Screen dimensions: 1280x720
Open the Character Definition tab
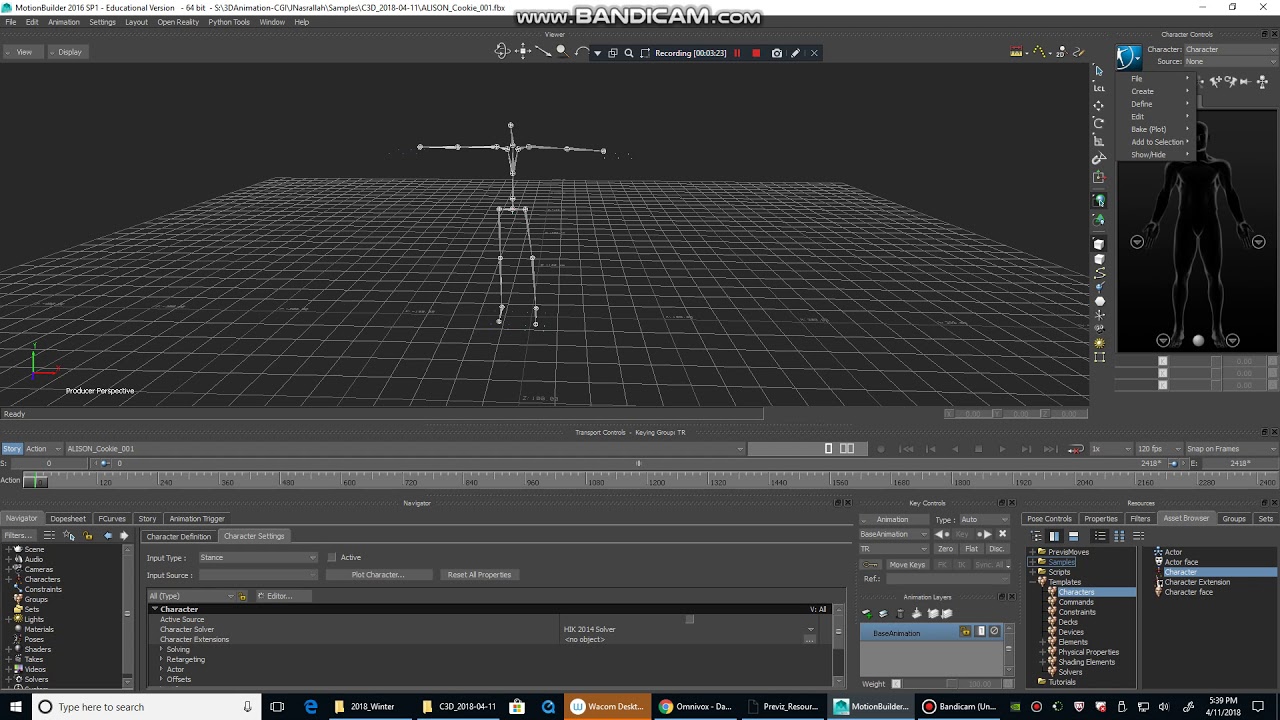point(179,536)
